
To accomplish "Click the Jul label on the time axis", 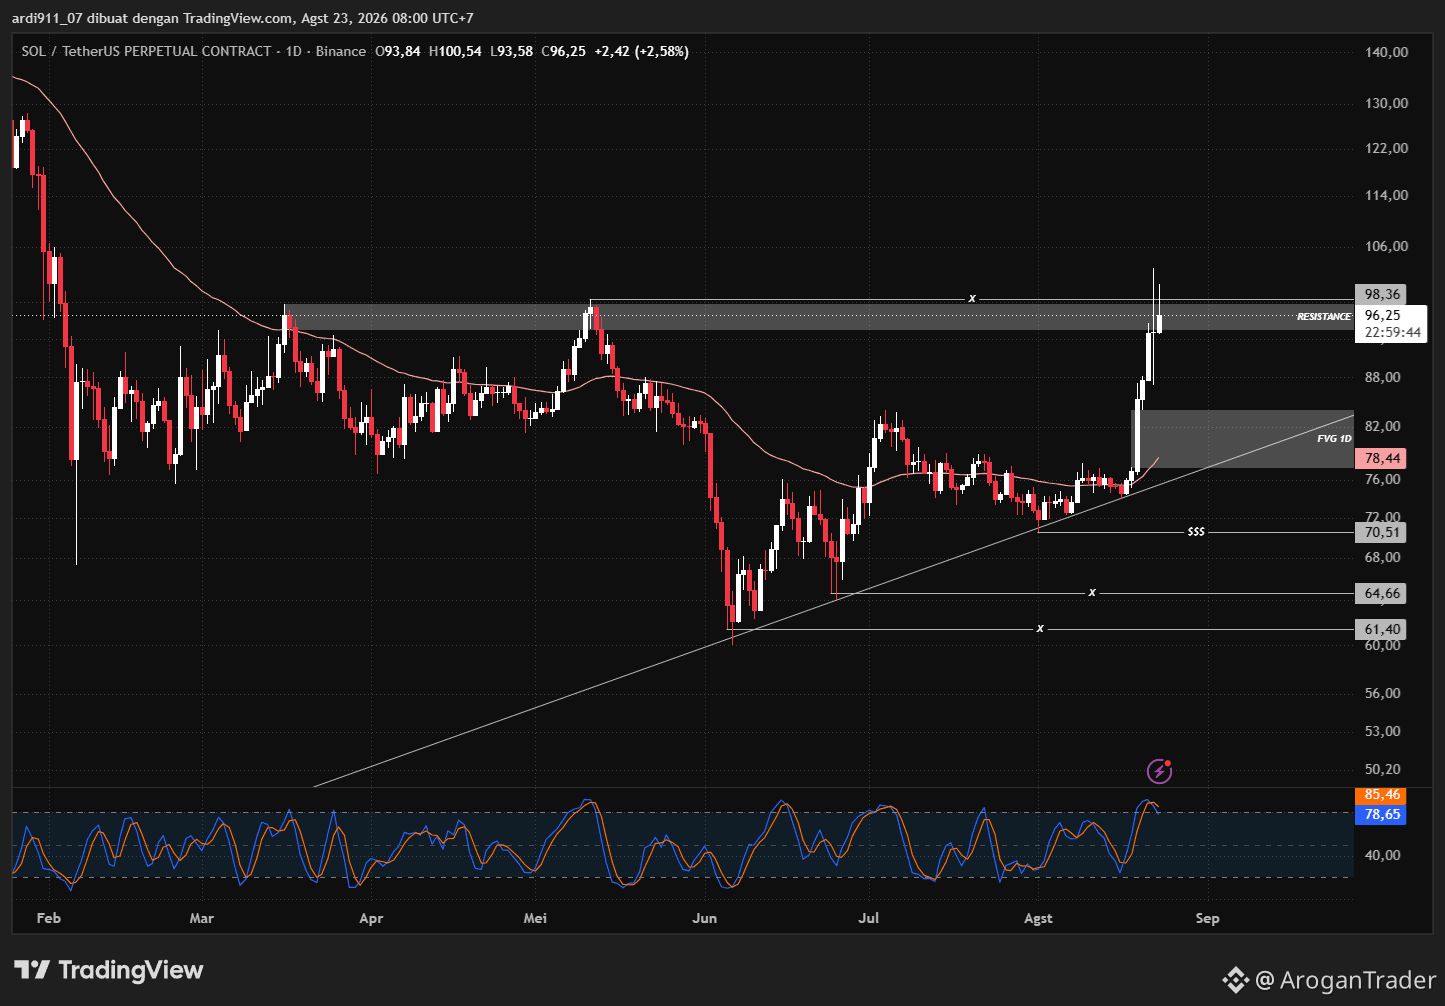I will coord(869,918).
